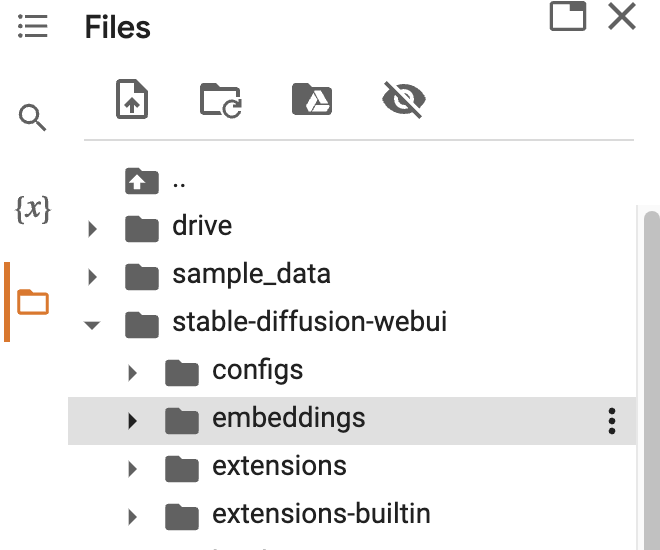Open the embeddings folder's three-dot menu
660x550 pixels.
[x=612, y=421]
